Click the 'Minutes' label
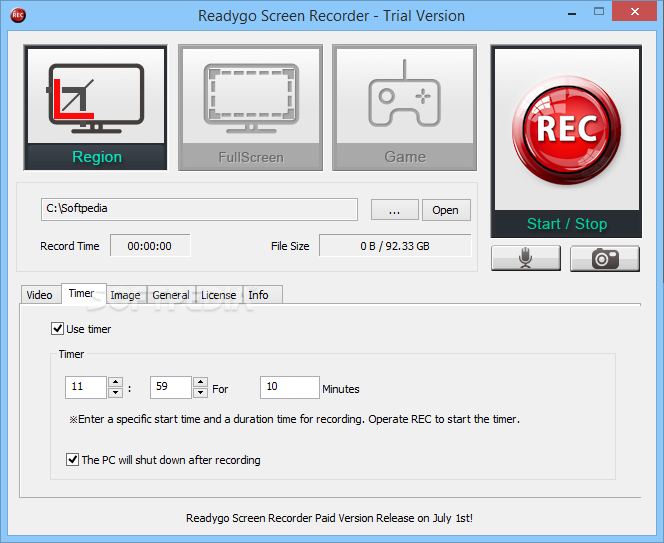Screen dimensions: 664x543 pyautogui.click(x=340, y=389)
